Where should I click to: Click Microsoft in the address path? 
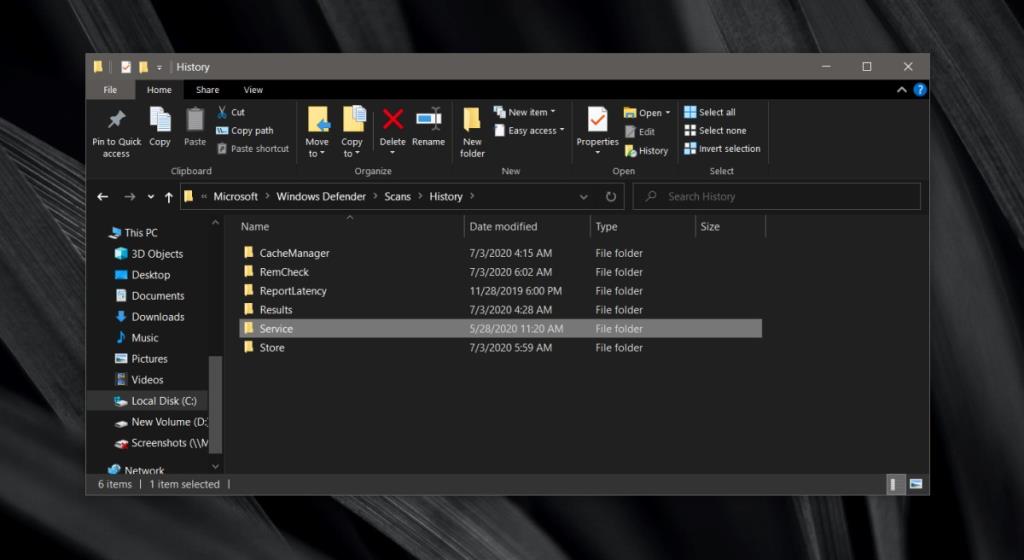pos(236,196)
